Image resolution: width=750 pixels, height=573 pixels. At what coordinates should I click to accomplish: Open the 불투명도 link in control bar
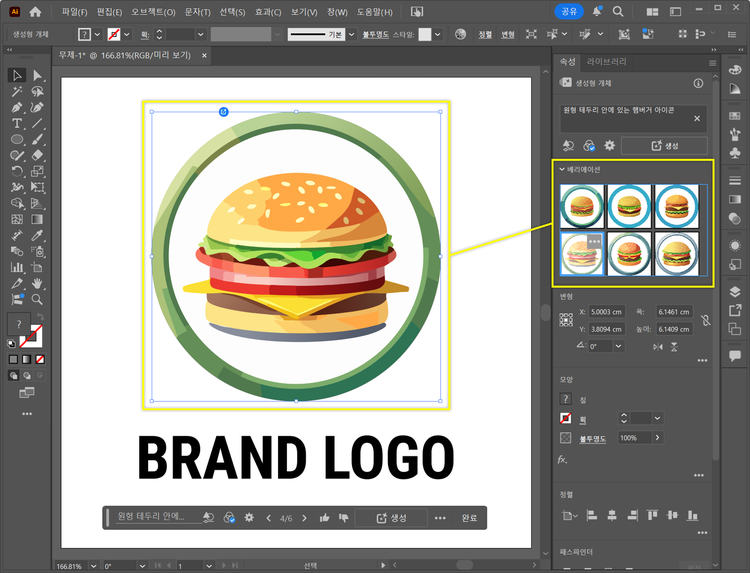pyautogui.click(x=375, y=34)
